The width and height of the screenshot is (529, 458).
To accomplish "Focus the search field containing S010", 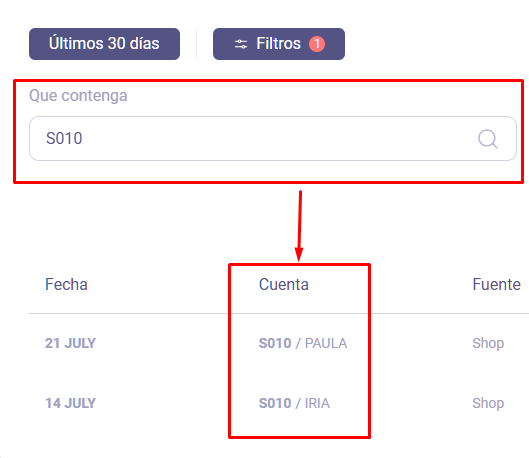I will 273,139.
